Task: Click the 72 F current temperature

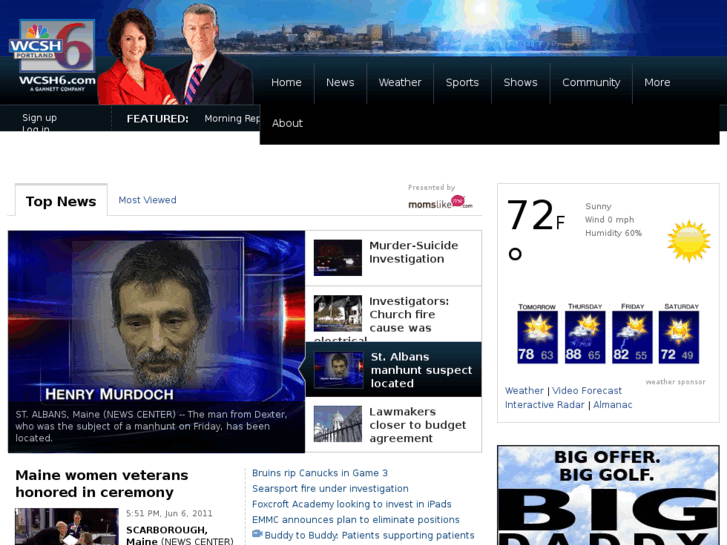Action: tap(536, 216)
